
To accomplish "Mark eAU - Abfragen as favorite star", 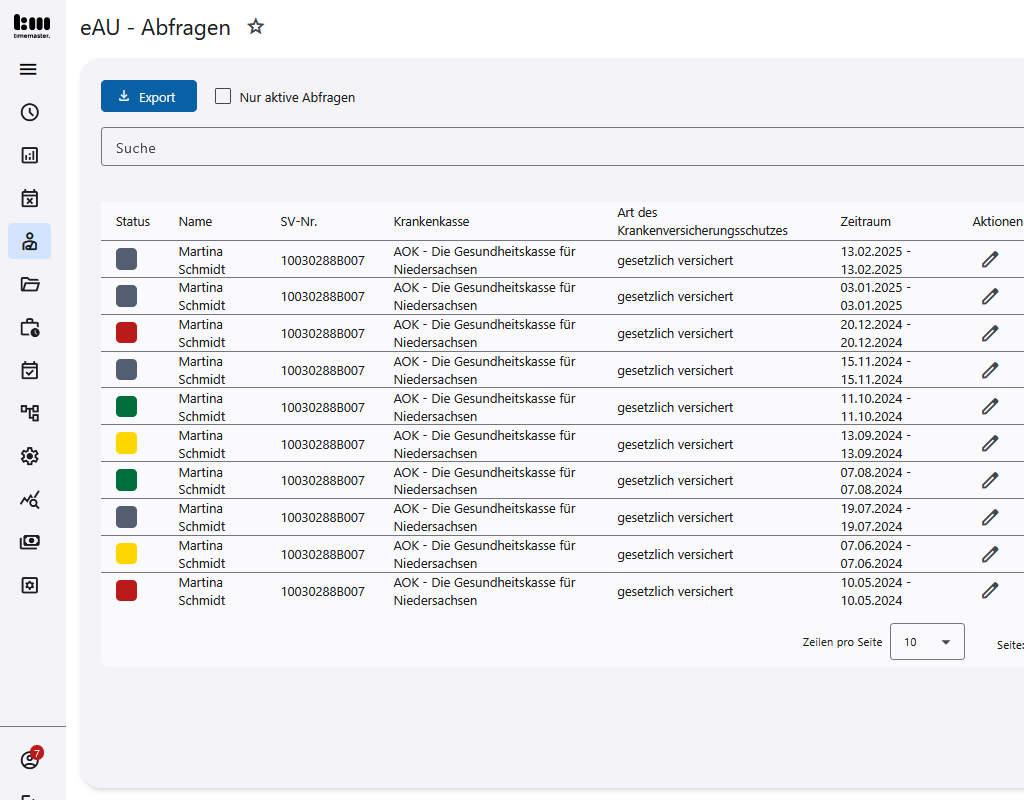I will 256,27.
